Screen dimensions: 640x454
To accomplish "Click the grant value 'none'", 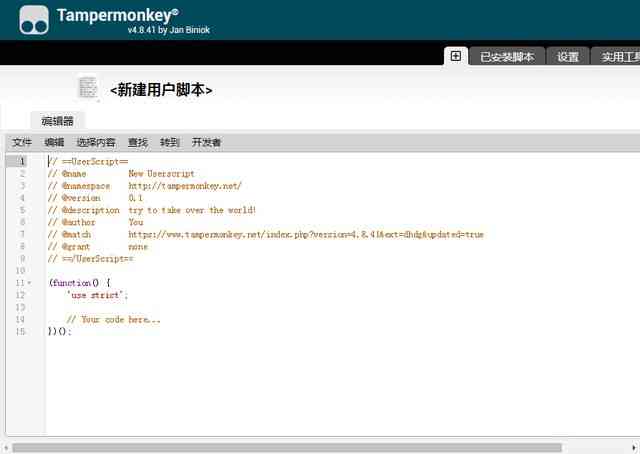I will point(138,247).
